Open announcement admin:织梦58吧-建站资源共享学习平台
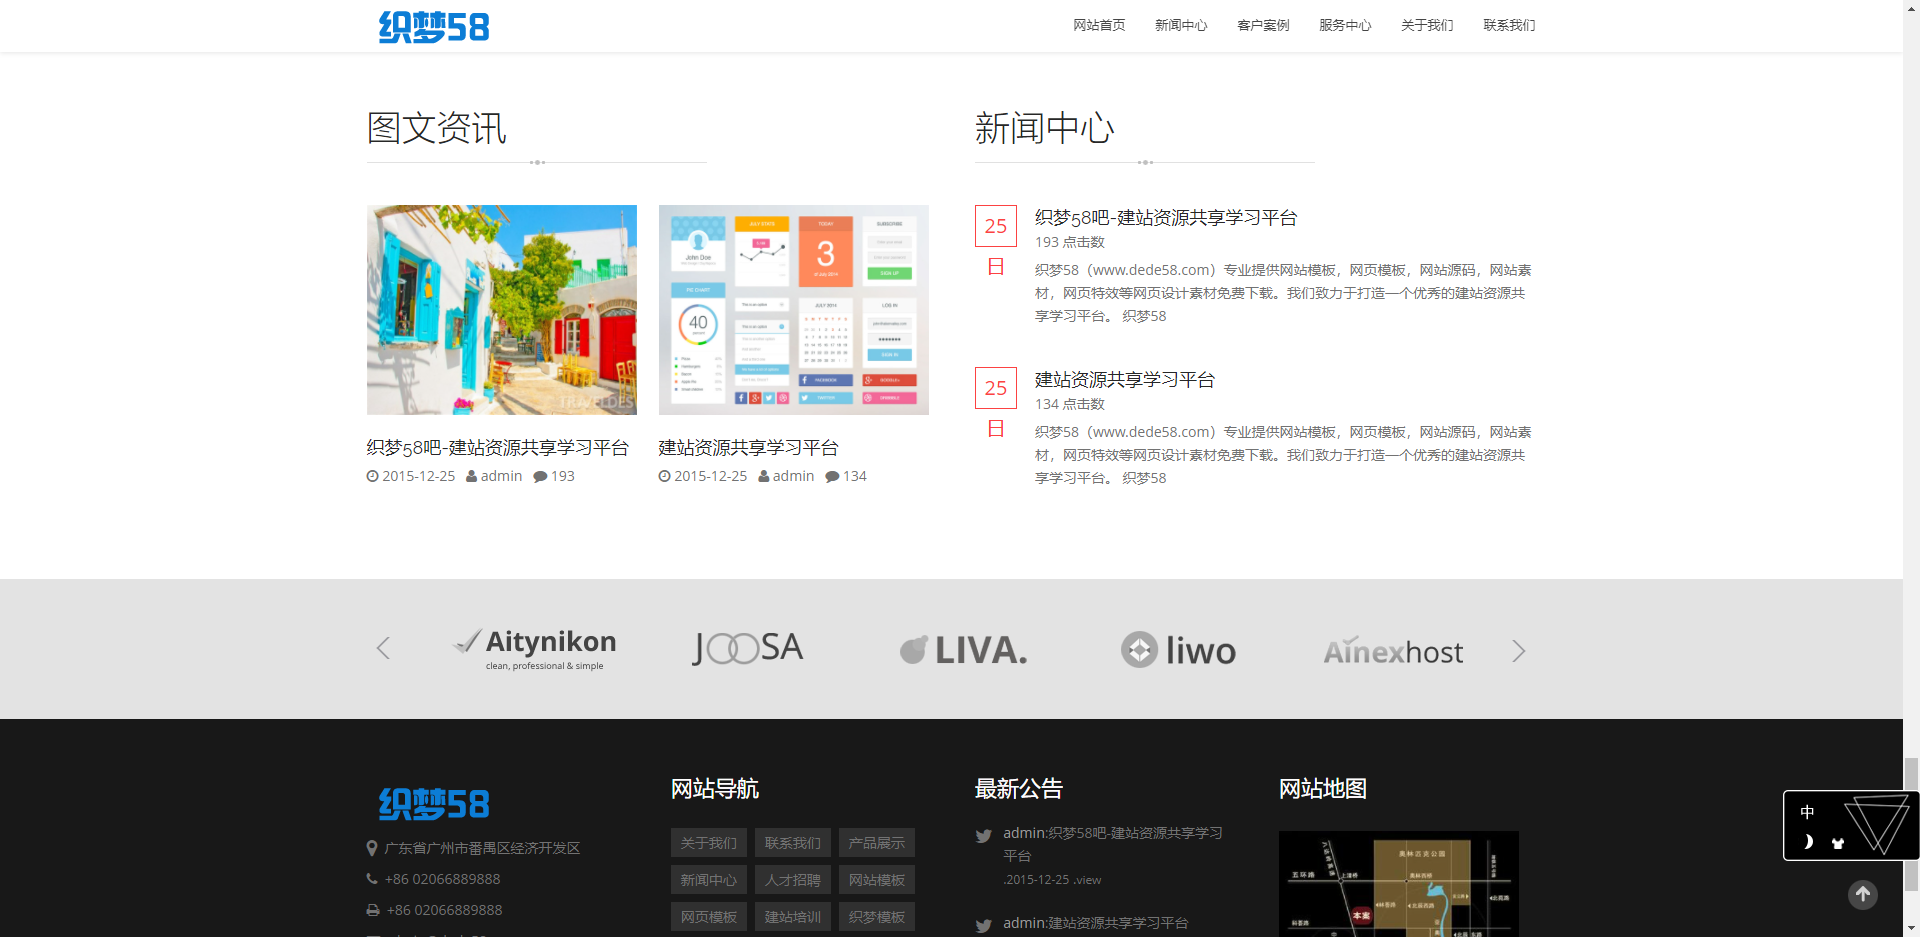 (1113, 844)
